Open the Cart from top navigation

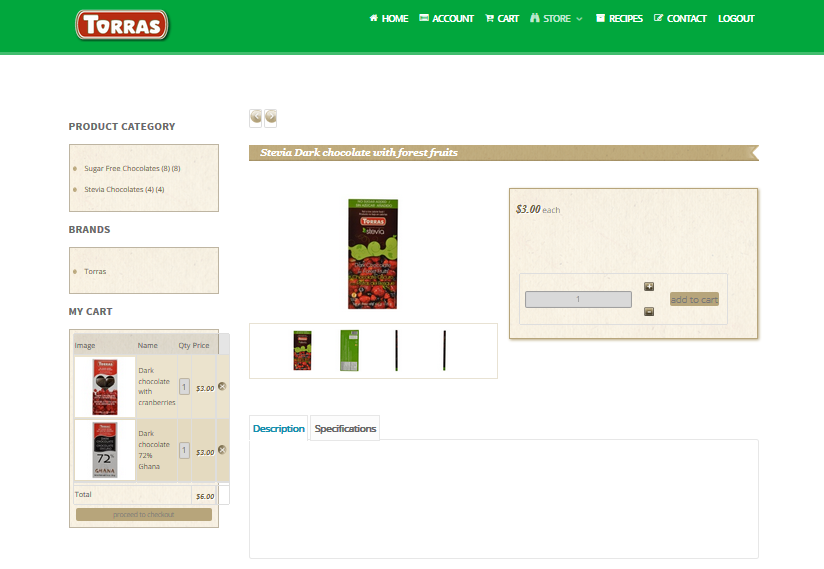click(502, 18)
